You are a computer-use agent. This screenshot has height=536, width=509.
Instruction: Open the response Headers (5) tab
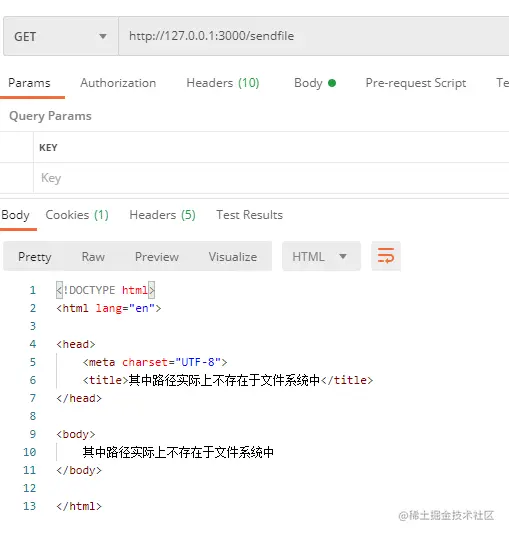click(x=162, y=215)
